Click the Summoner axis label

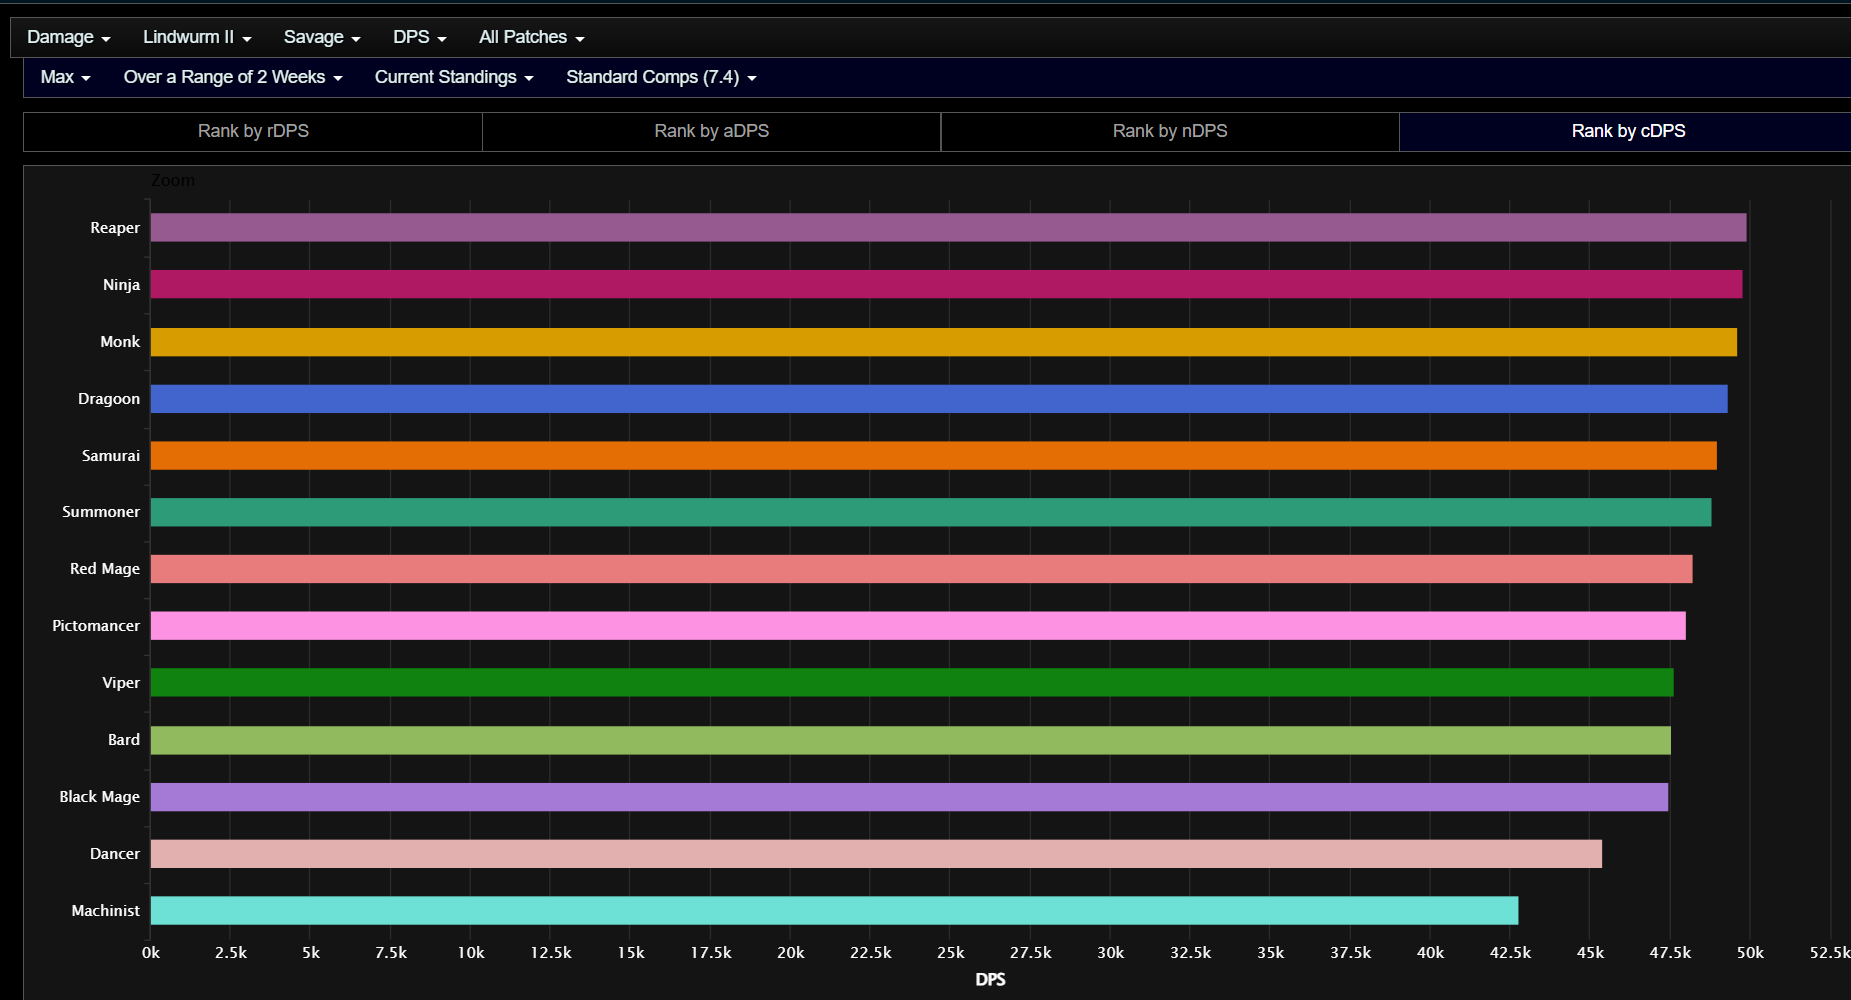[x=101, y=512]
